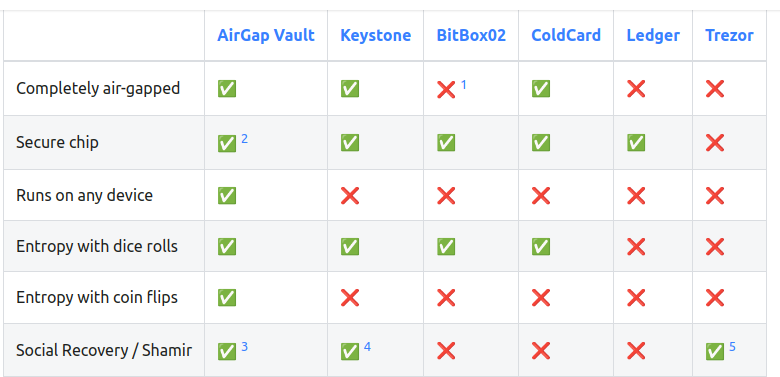Open the AirGap Vault header link

(x=266, y=35)
